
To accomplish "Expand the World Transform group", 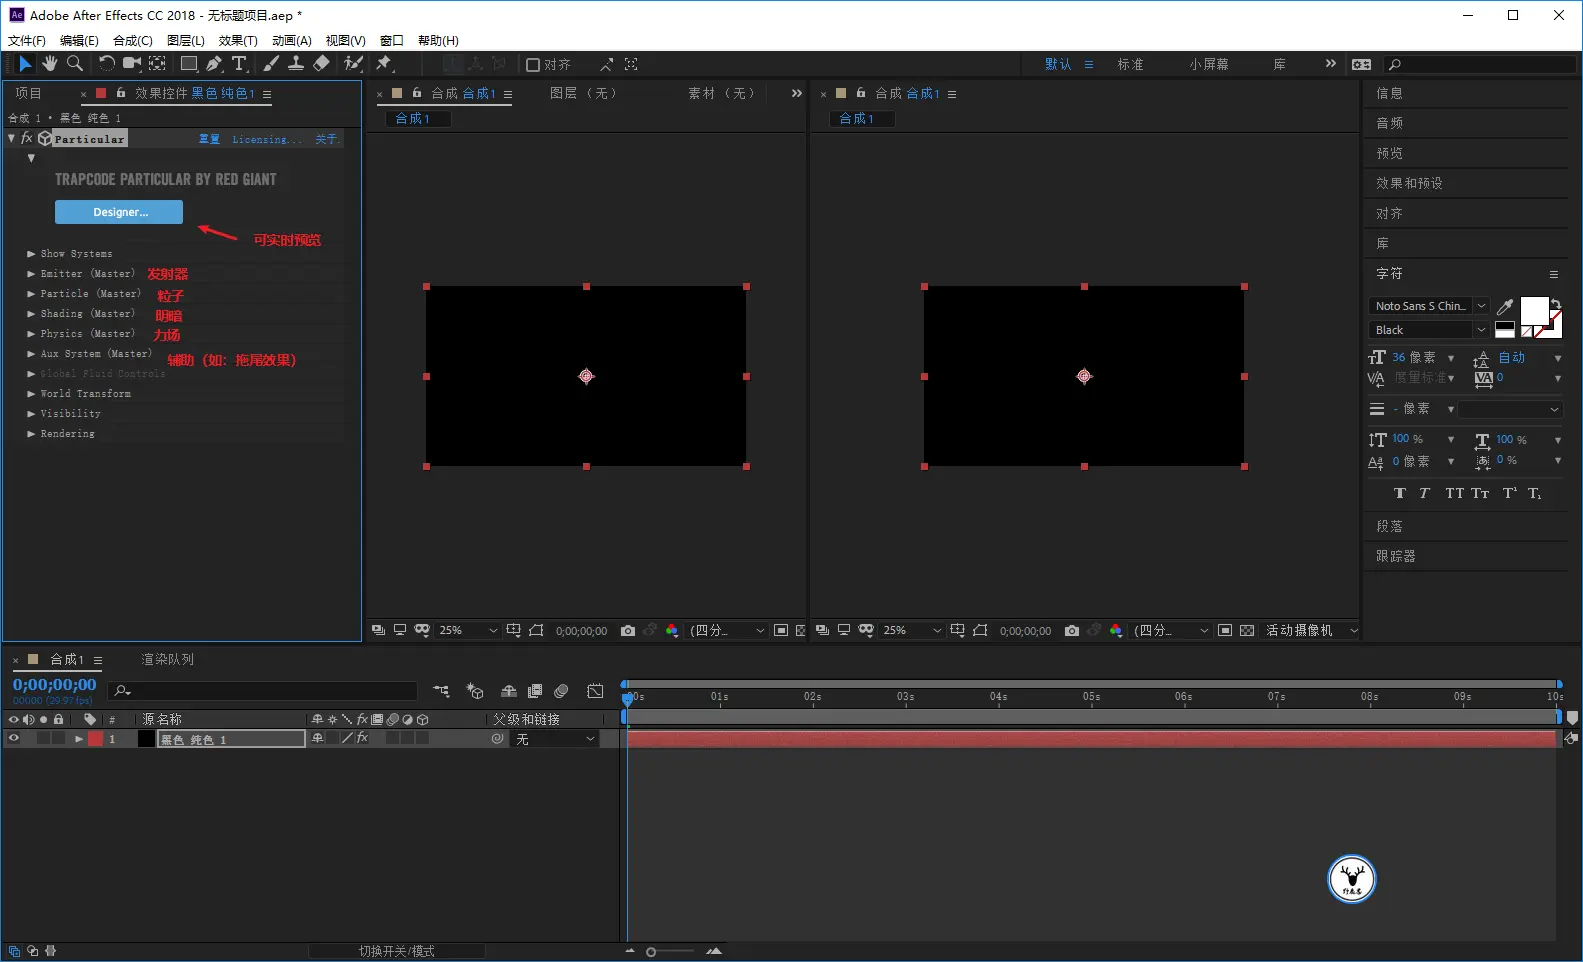I will click(x=31, y=394).
